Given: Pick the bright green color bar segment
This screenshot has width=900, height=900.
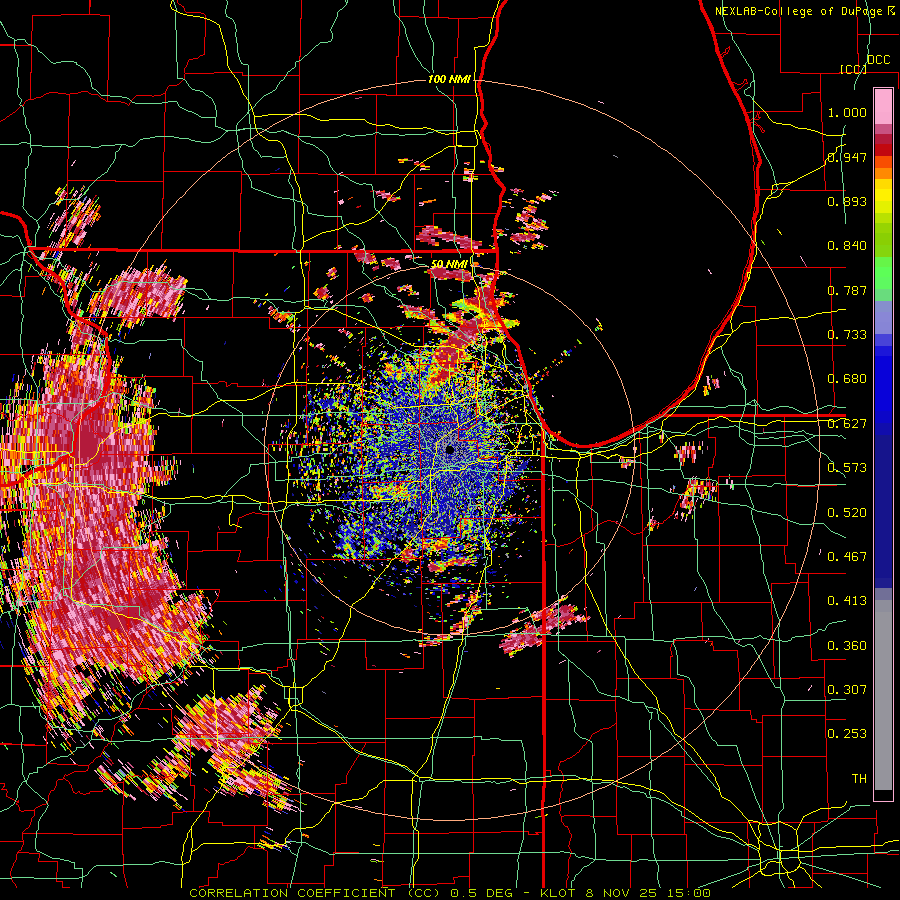Looking at the screenshot, I should [883, 273].
